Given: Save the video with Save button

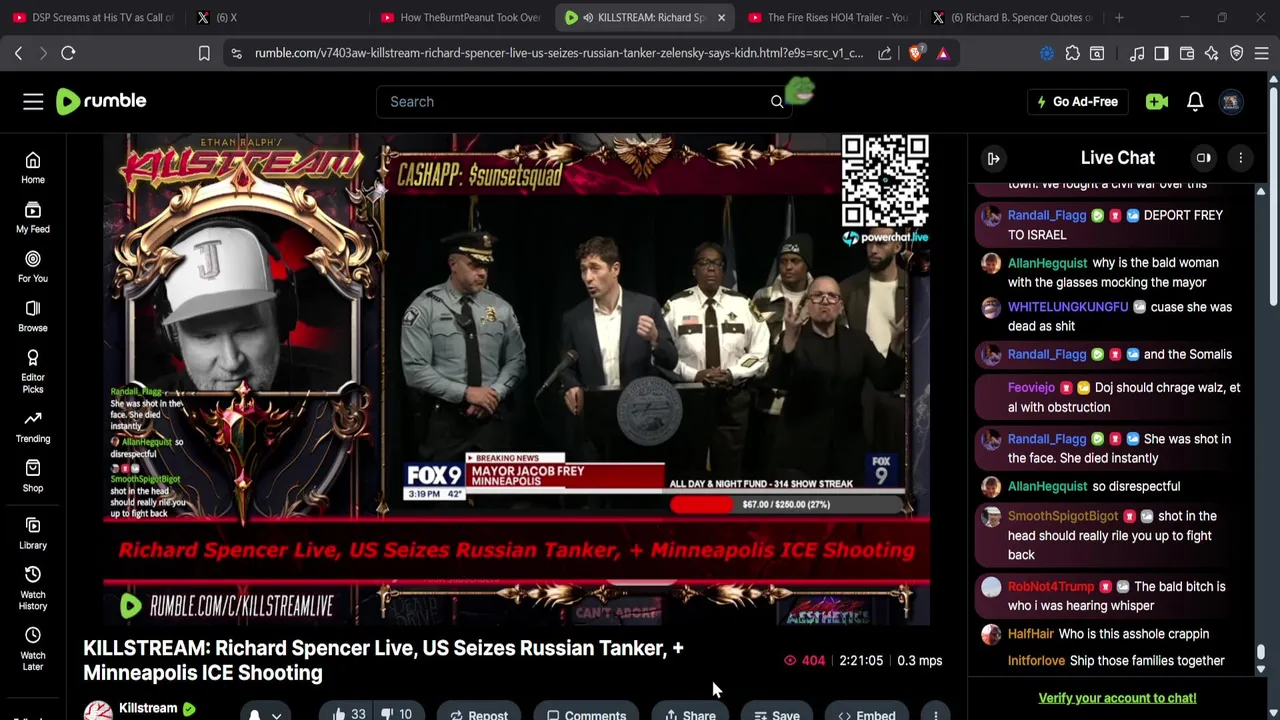Looking at the screenshot, I should tap(777, 714).
